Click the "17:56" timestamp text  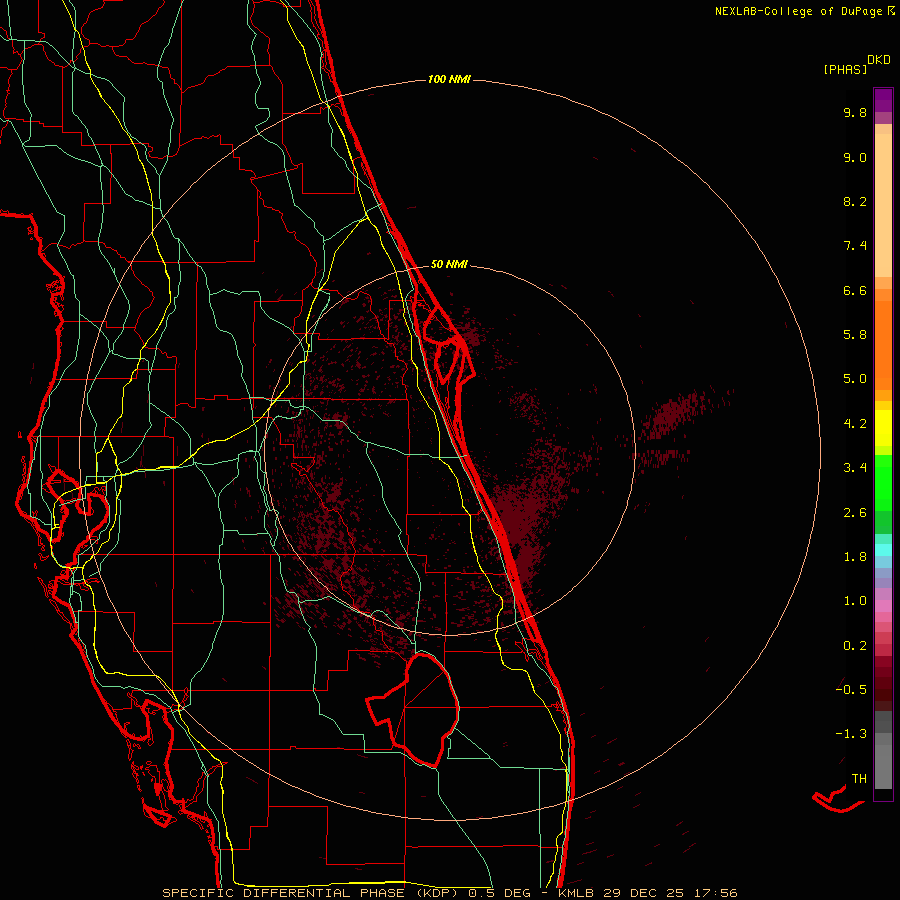coord(715,893)
